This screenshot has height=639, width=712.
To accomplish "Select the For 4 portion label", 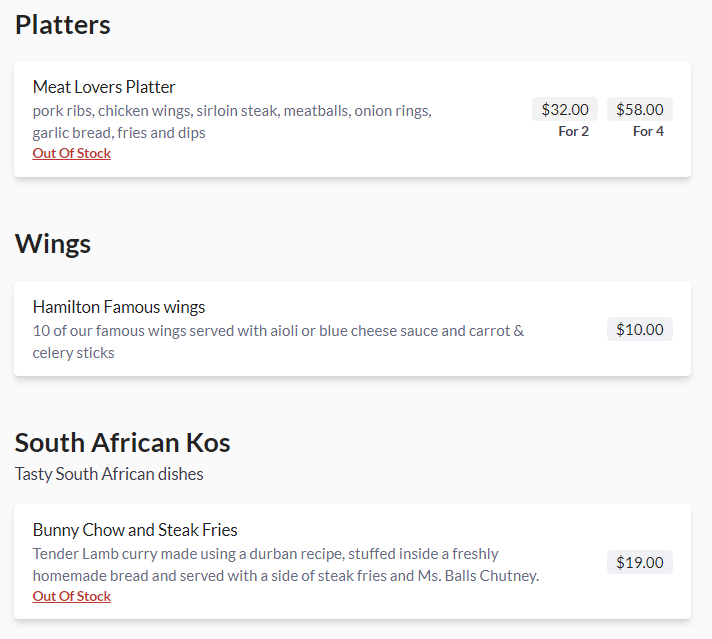I will point(648,131).
